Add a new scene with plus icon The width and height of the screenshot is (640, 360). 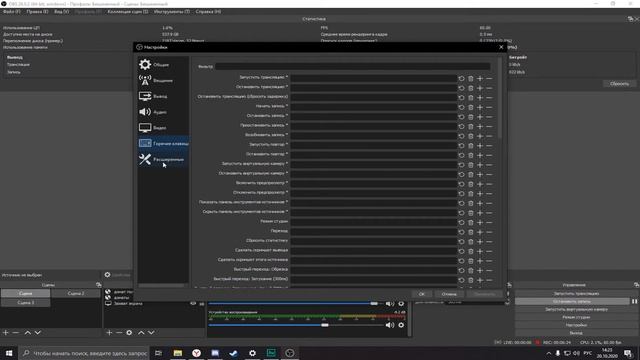tap(6, 333)
